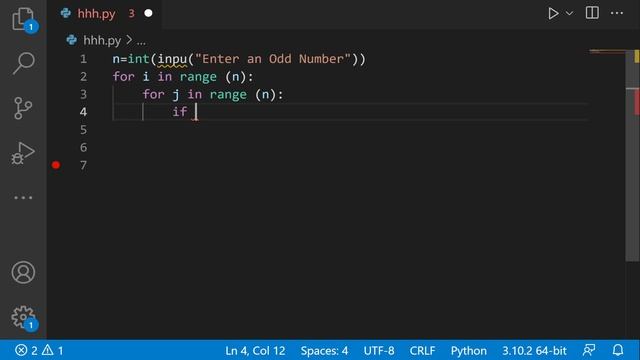Viewport: 640px width, 360px height.
Task: Remove the breakpoint on line 7
Action: pos(56,165)
